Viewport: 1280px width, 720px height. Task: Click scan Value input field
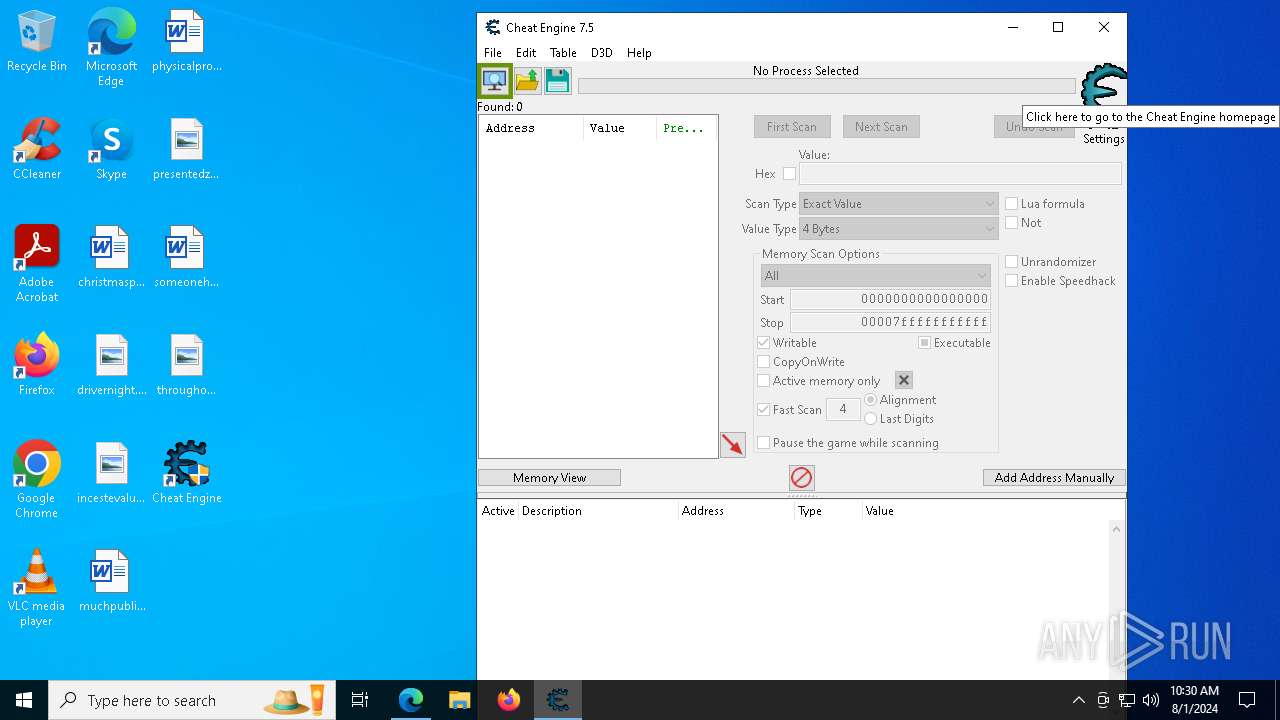(x=960, y=174)
